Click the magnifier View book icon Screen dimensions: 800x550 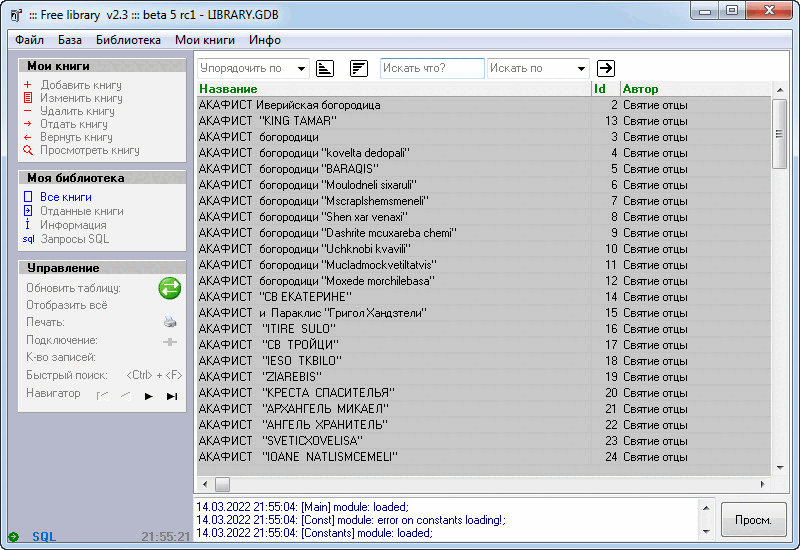(28, 150)
